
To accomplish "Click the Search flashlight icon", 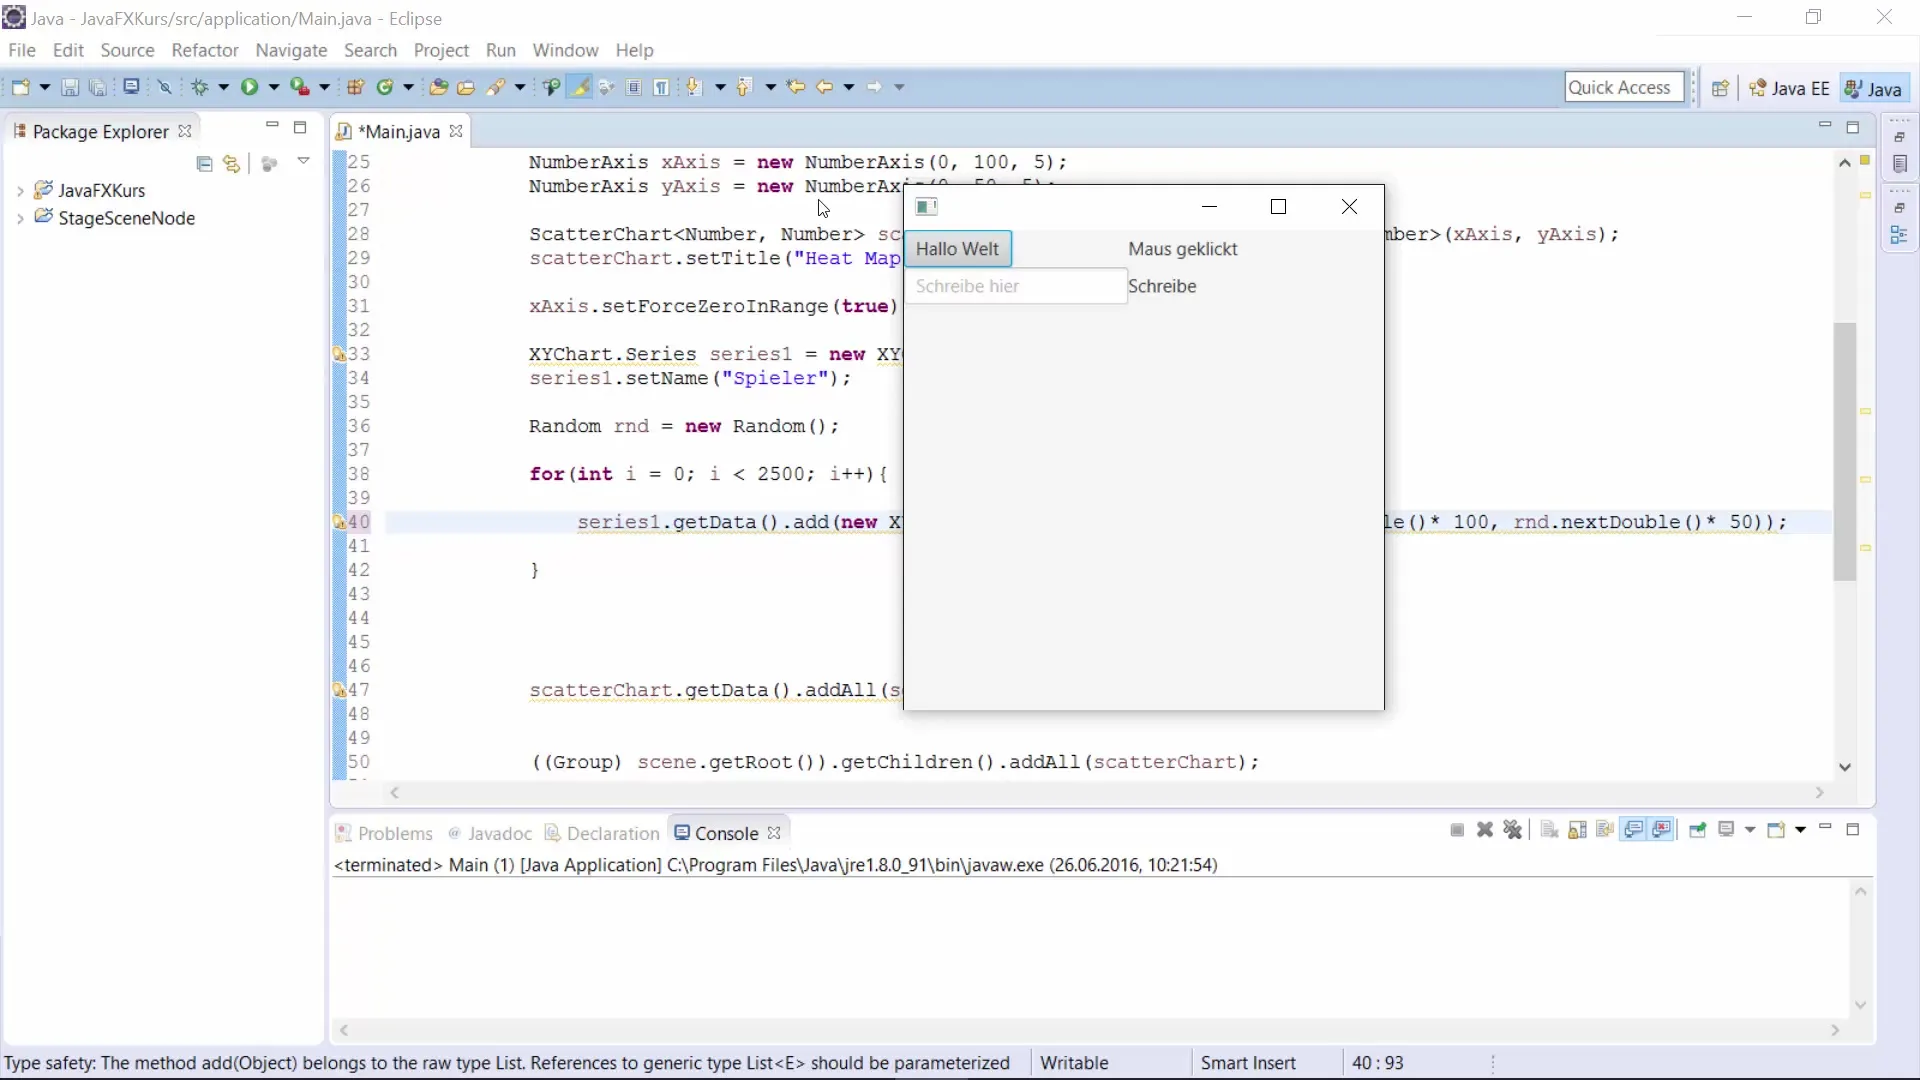I will (496, 88).
